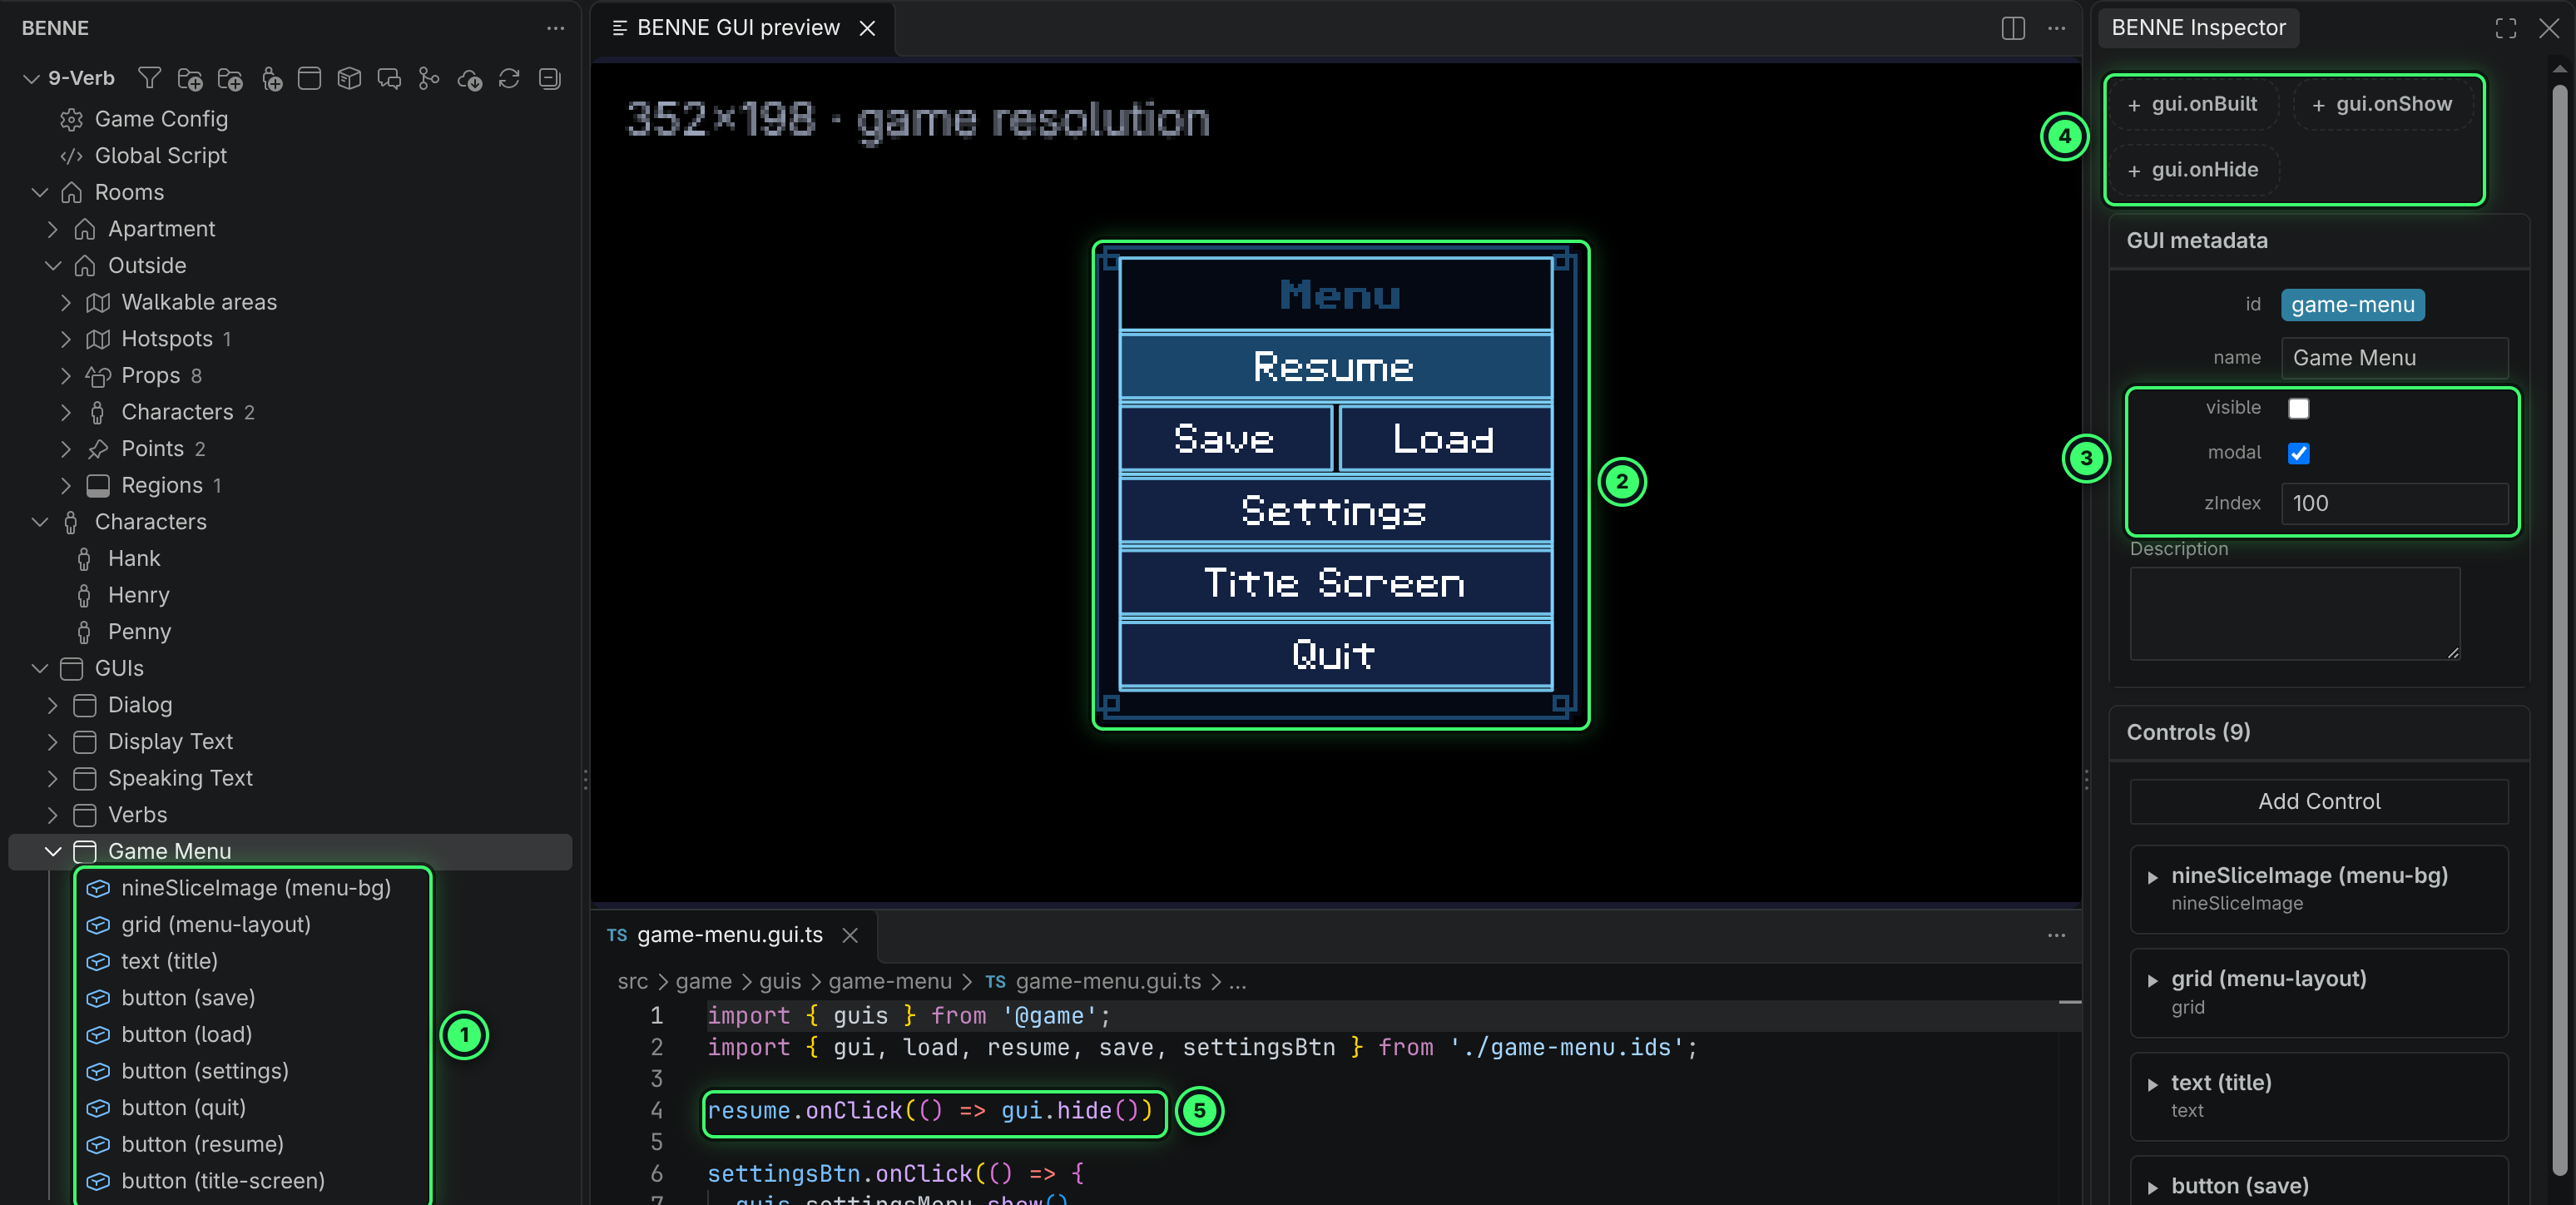Image resolution: width=2576 pixels, height=1205 pixels.
Task: Click the cube package icon in BENNE toolbar
Action: (x=349, y=78)
